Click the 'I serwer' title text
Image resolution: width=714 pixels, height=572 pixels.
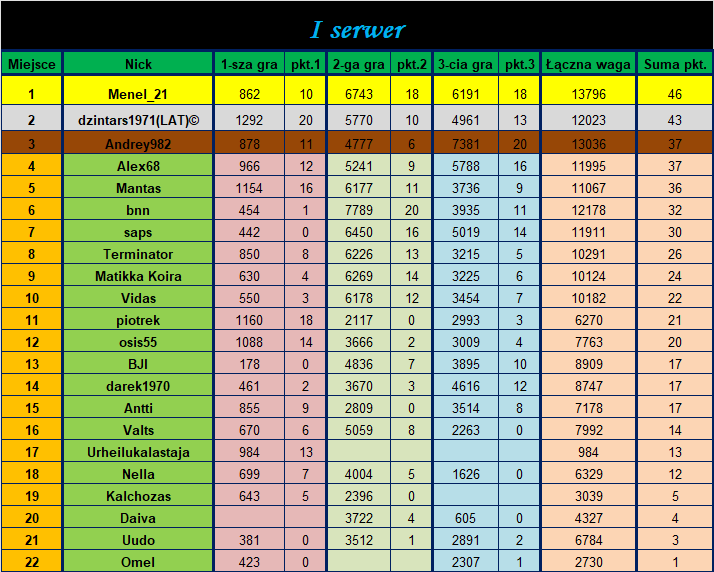coord(357,30)
